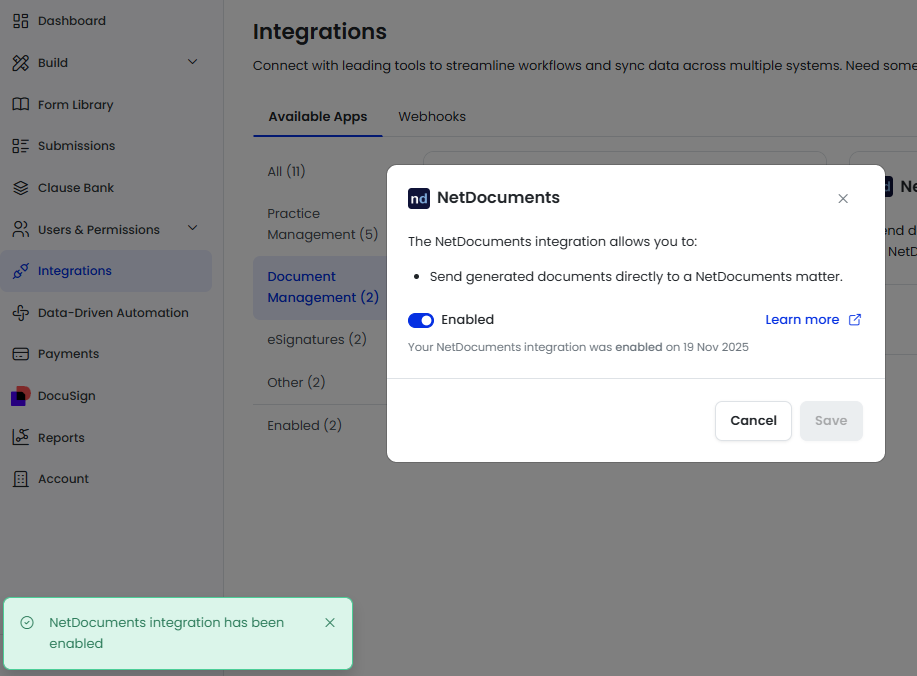The height and width of the screenshot is (676, 917).
Task: Click the enabled on 19 Nov 2025 text
Action: (x=682, y=347)
